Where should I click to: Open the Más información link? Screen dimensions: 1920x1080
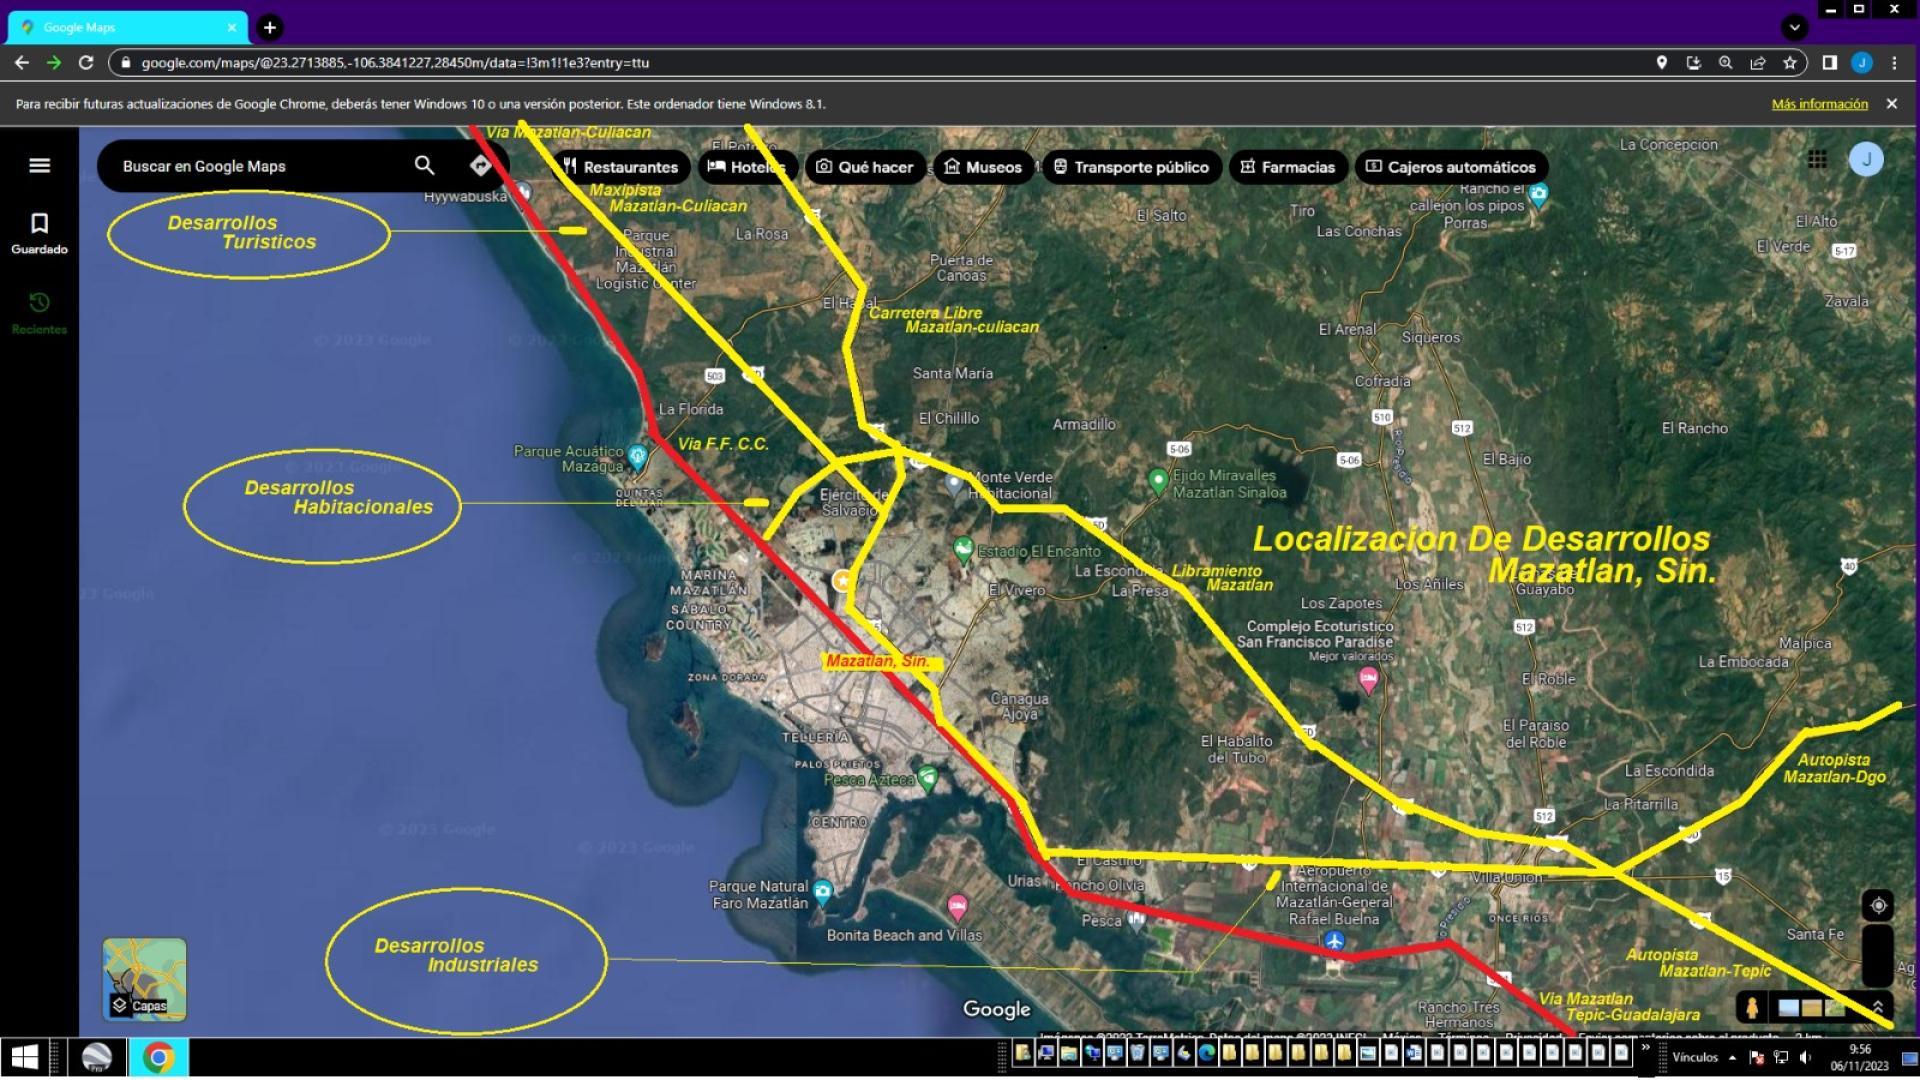pyautogui.click(x=1819, y=104)
